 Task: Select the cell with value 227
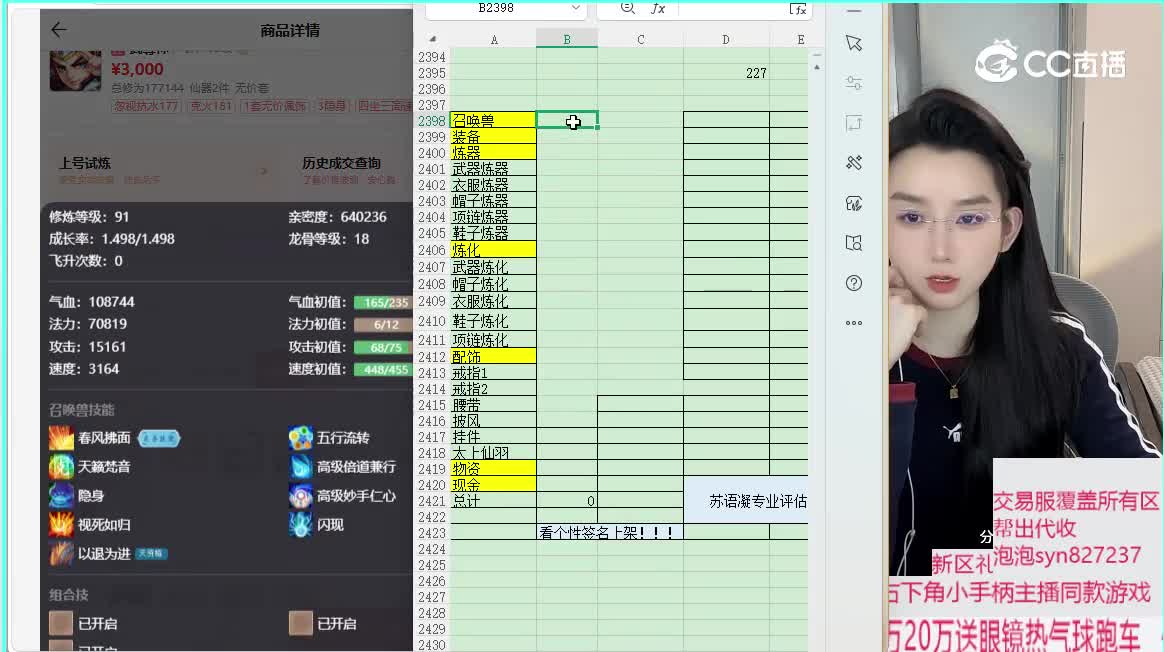click(726, 73)
